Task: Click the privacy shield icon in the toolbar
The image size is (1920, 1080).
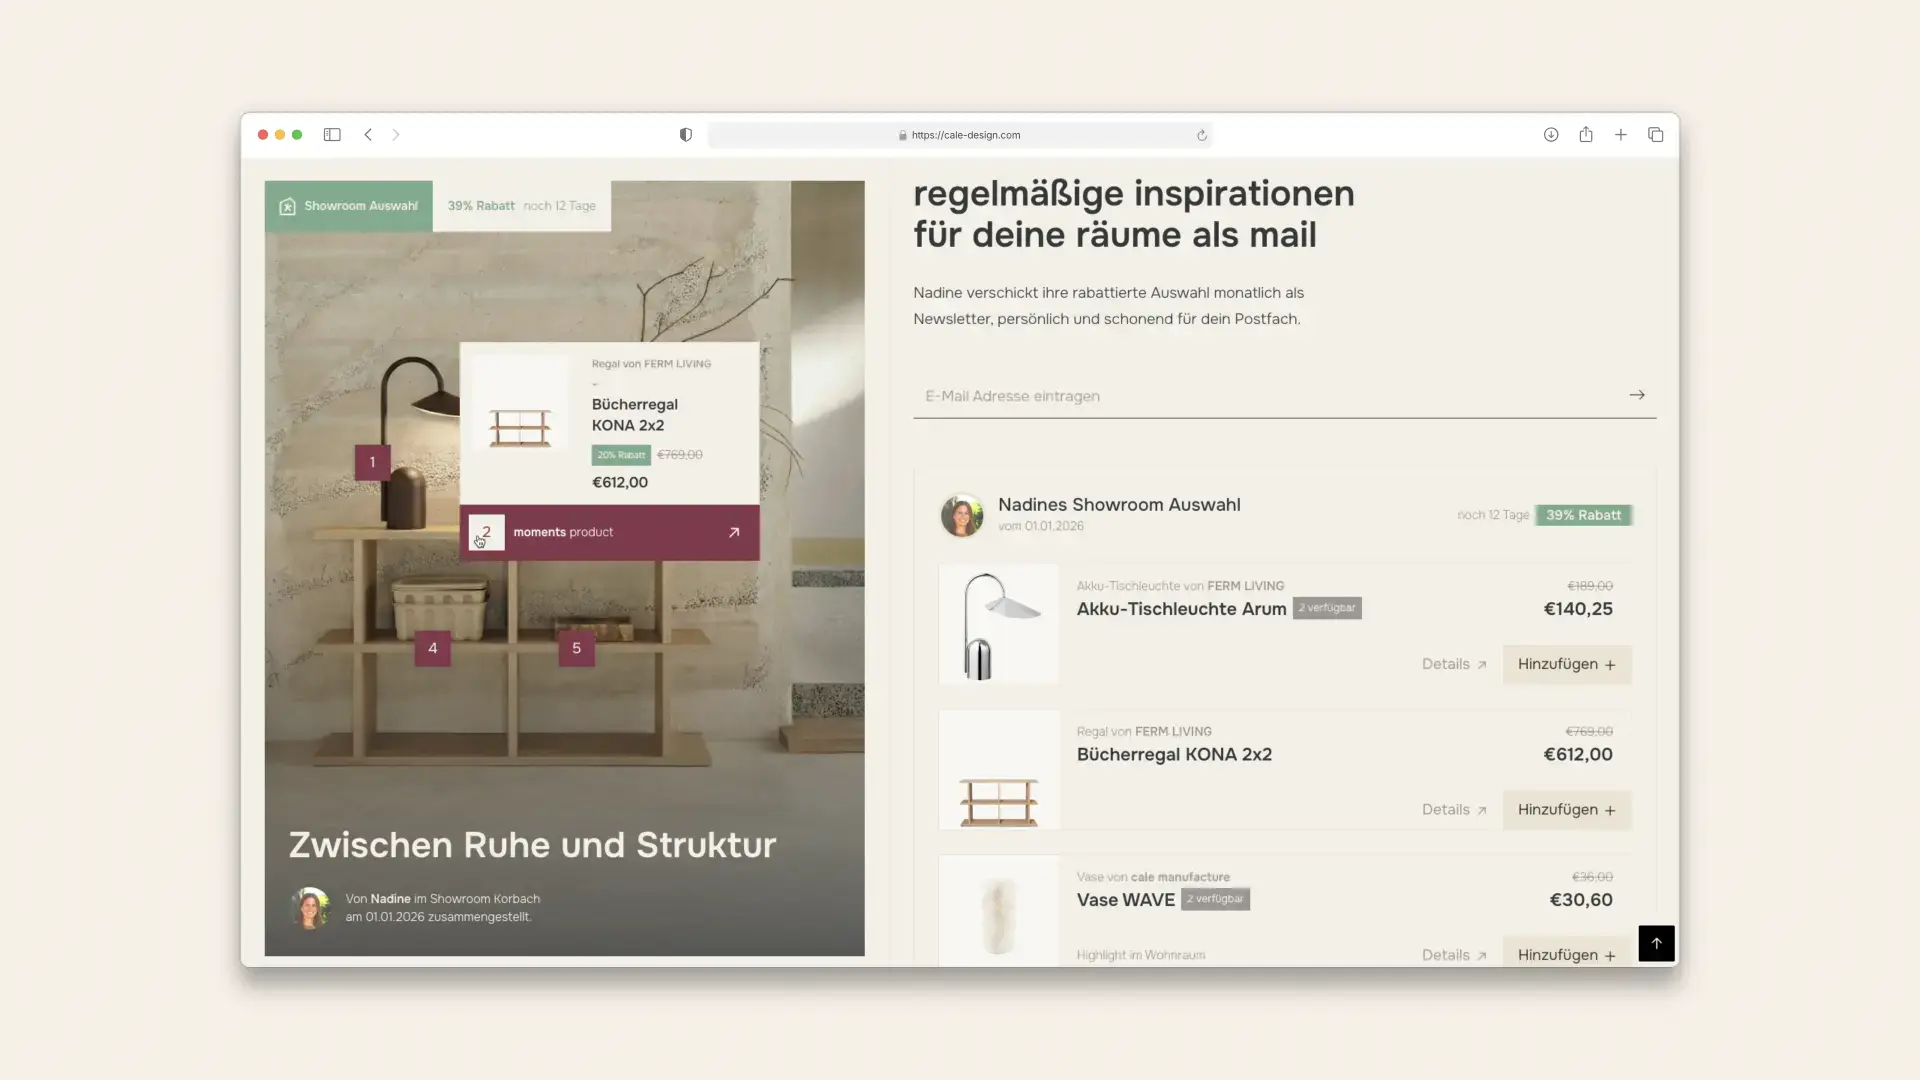Action: (x=685, y=134)
